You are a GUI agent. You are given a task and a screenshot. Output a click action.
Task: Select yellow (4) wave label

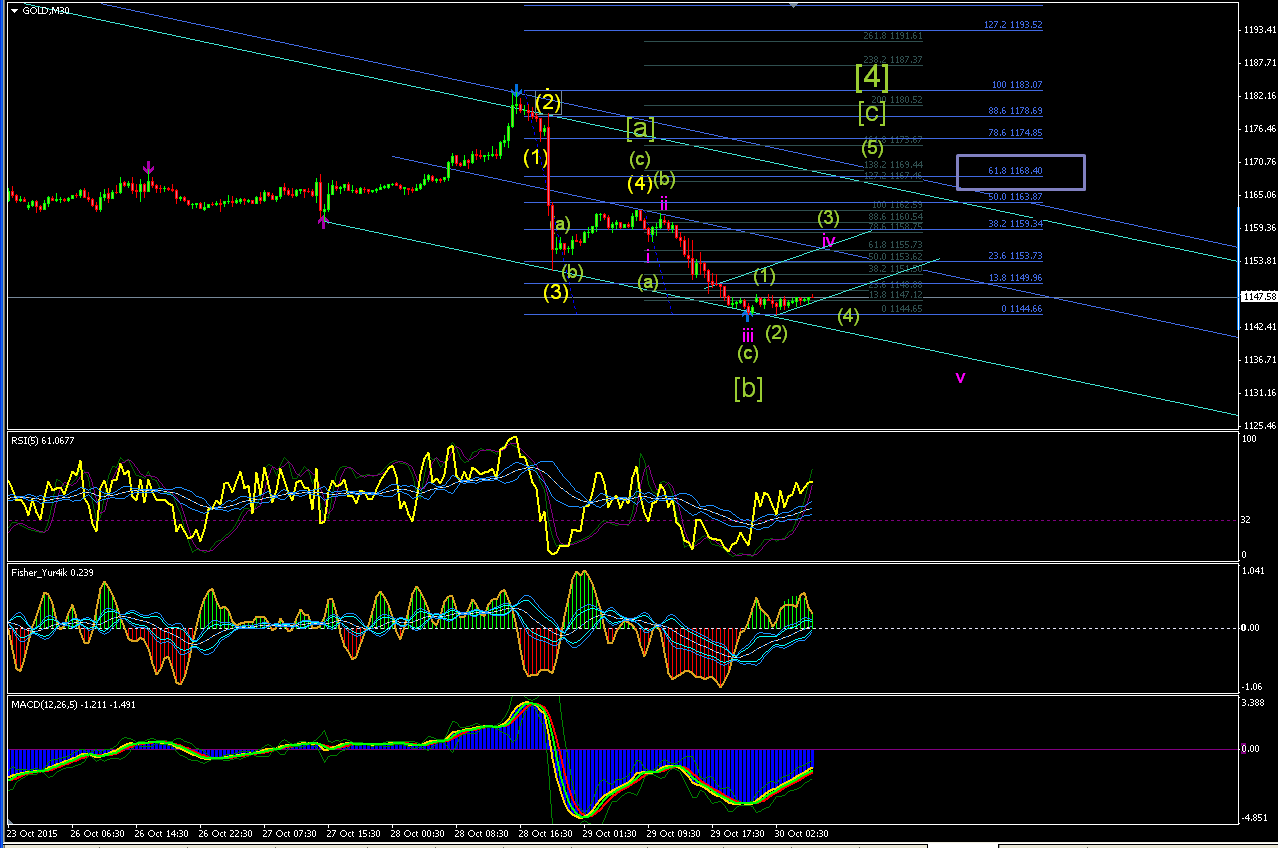[640, 183]
